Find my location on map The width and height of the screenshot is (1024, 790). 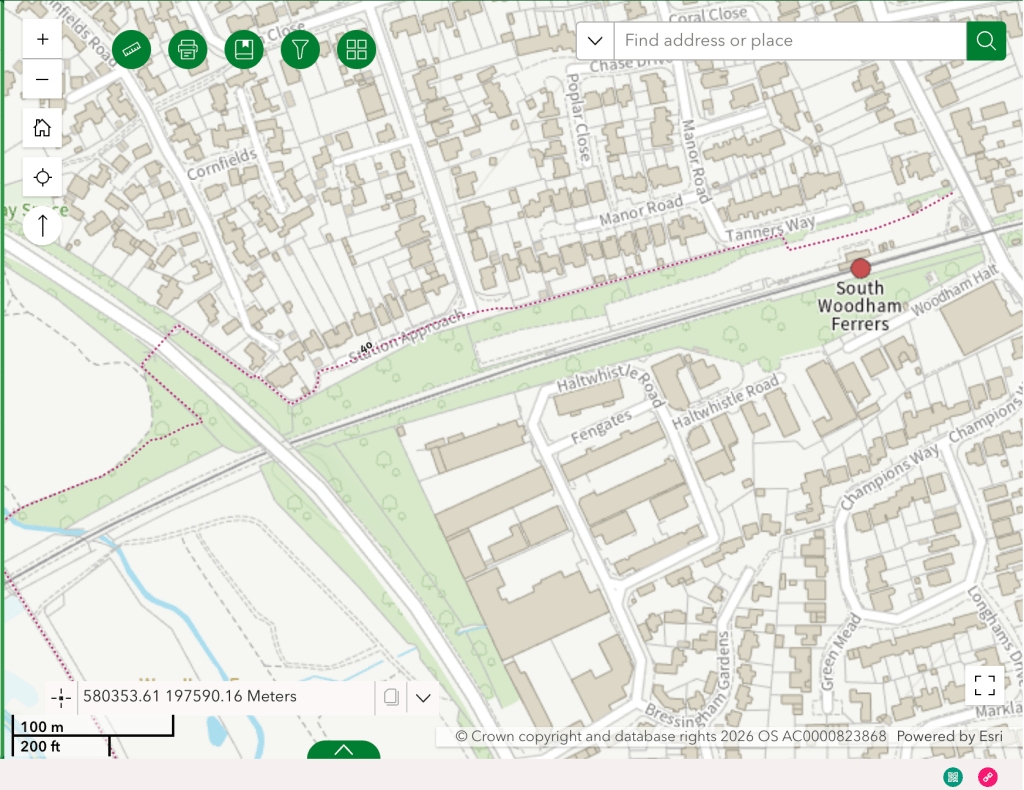pos(42,177)
